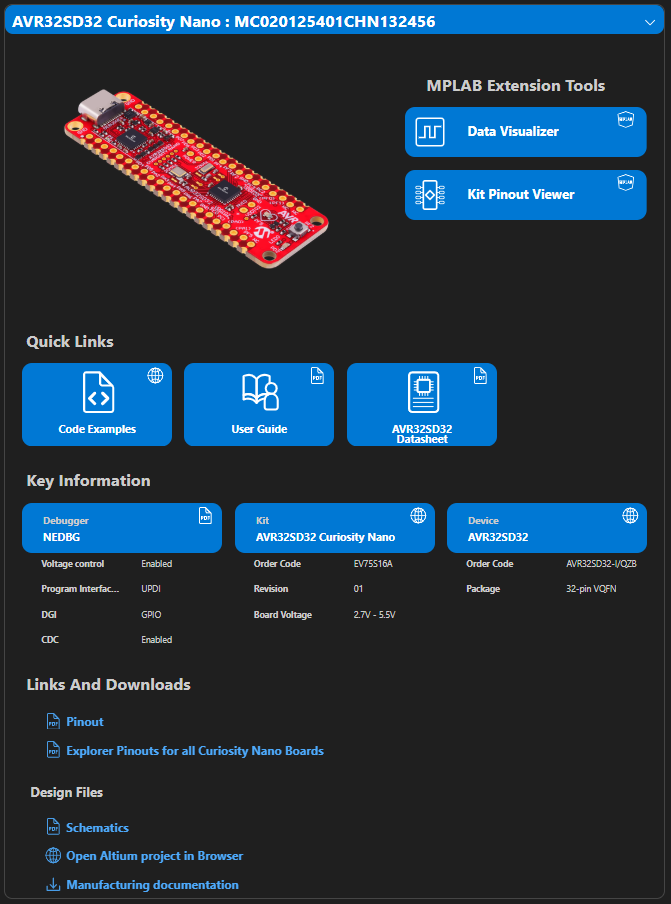Click the Enabled value next to CDC

point(157,640)
